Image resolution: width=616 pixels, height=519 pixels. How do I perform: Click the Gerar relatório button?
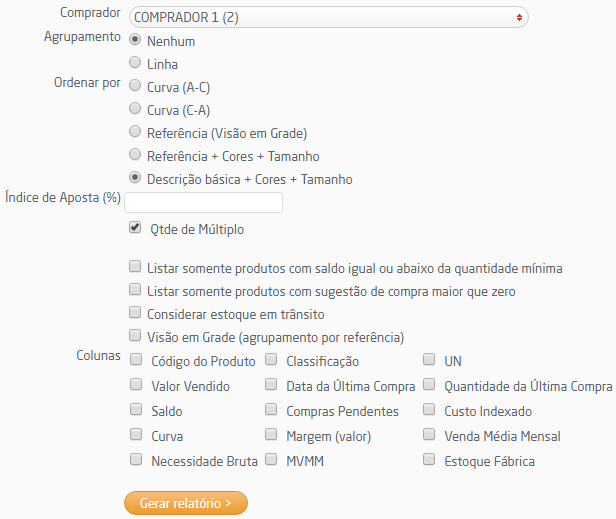pos(185,503)
